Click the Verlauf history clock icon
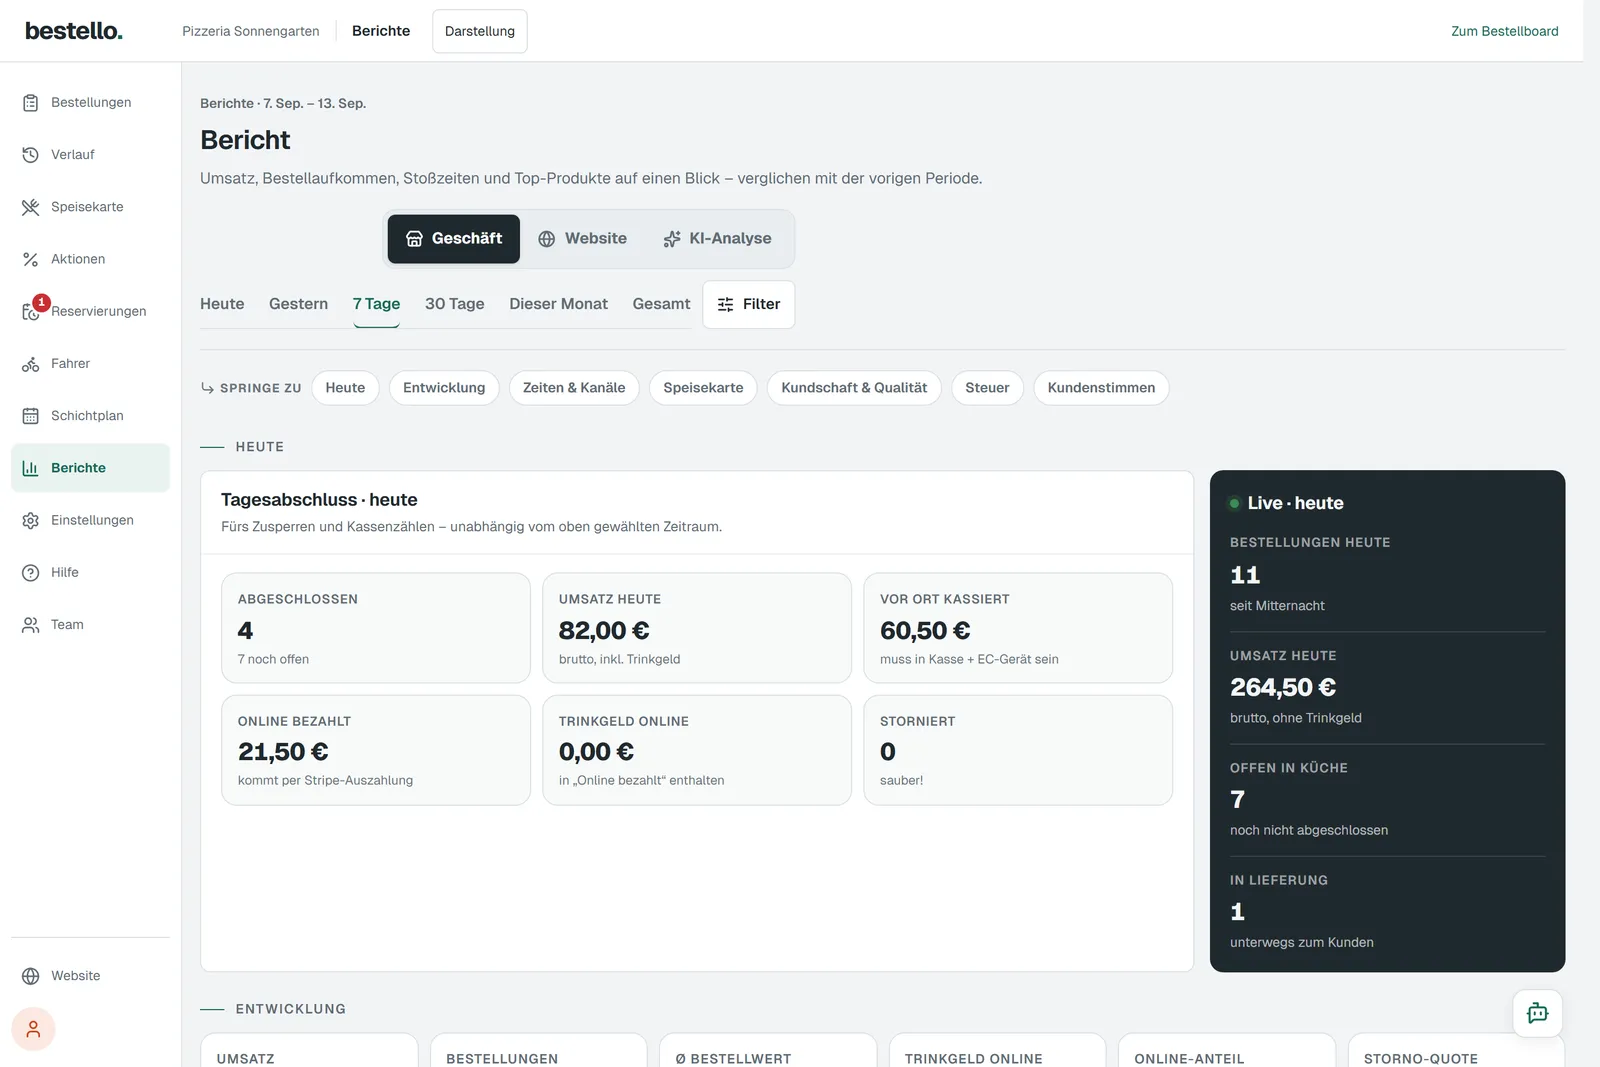Image resolution: width=1600 pixels, height=1067 pixels. (x=31, y=155)
